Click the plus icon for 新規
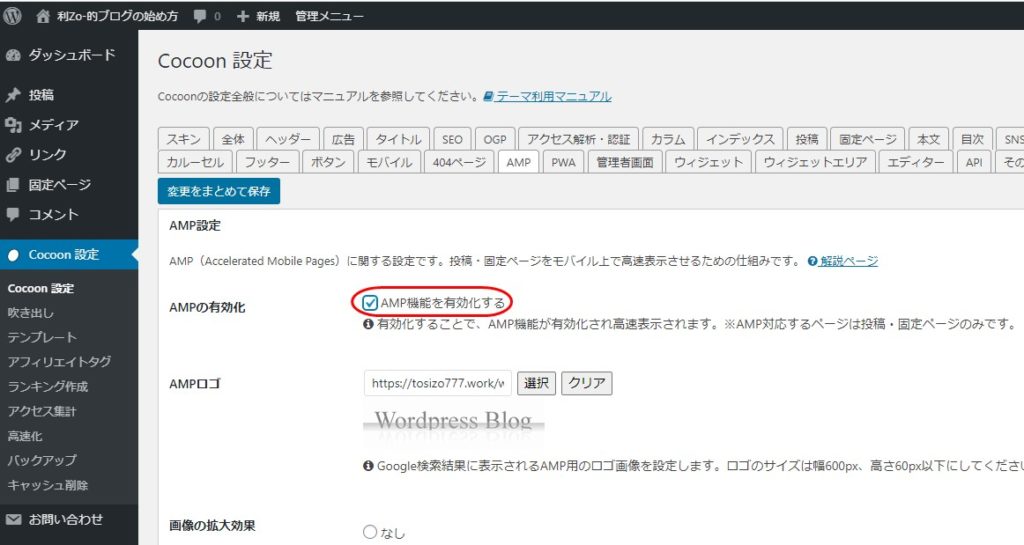1024x545 pixels. point(242,17)
